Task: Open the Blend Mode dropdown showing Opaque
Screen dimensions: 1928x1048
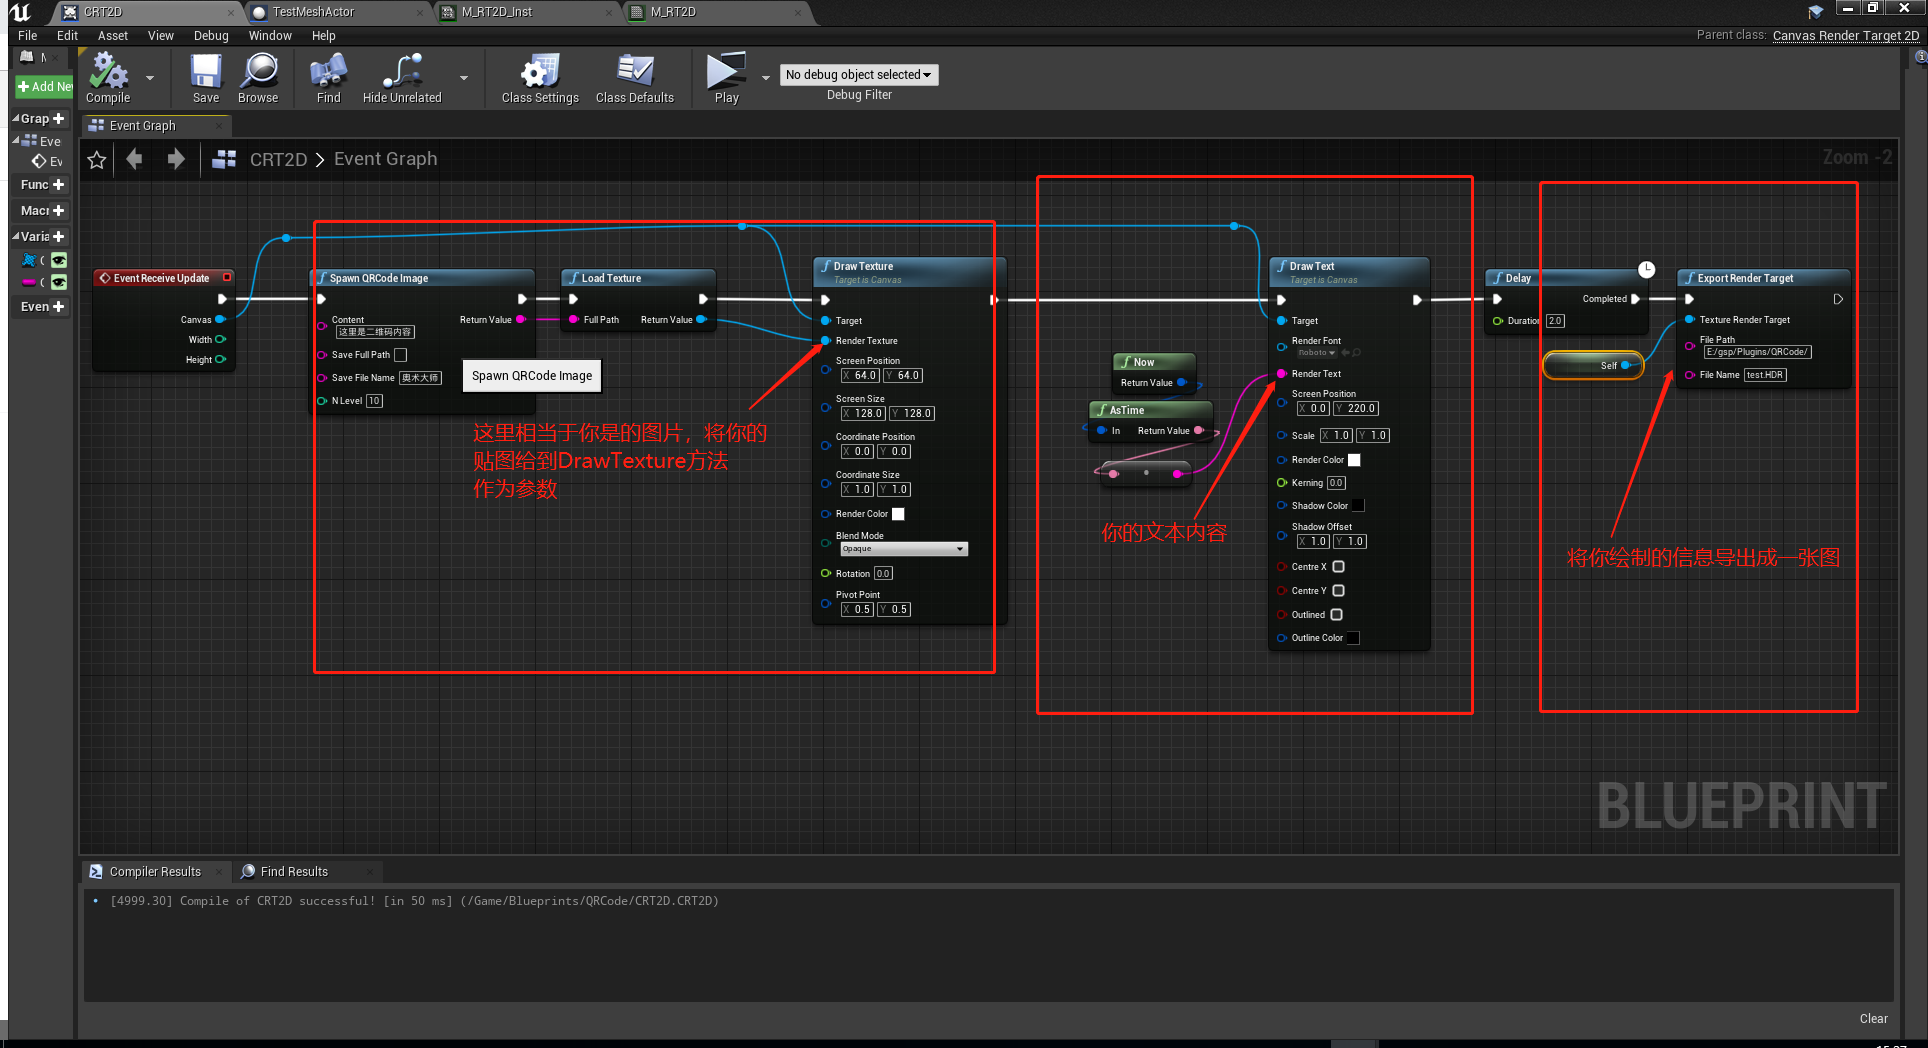Action: 903,548
